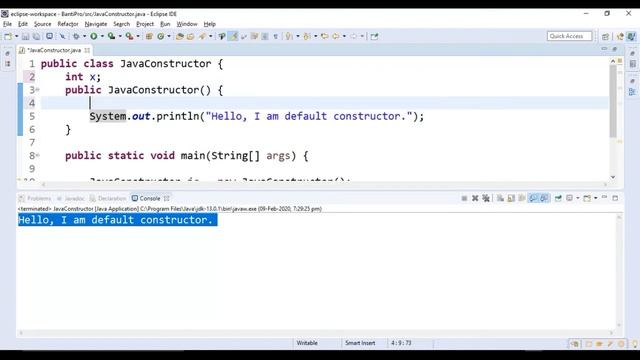Click the highlighted console output text
Viewport: 640px width, 360px height.
[117, 220]
